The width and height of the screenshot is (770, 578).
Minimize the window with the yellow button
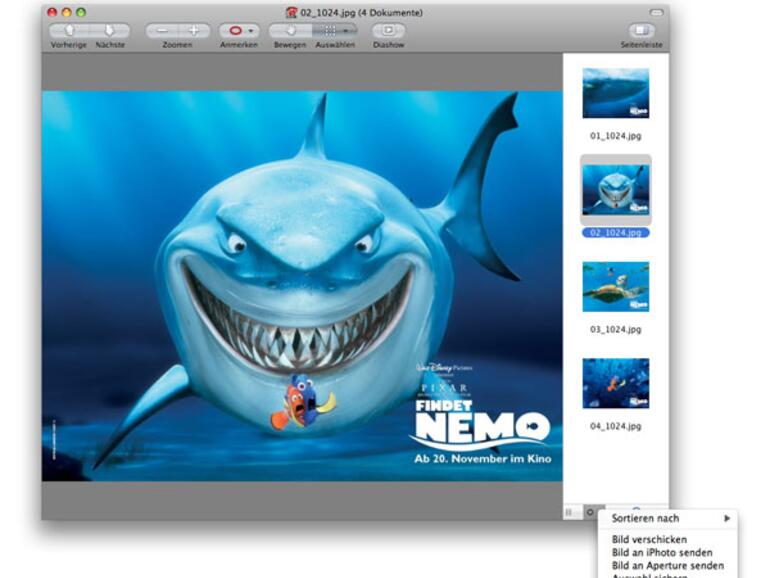click(x=66, y=12)
